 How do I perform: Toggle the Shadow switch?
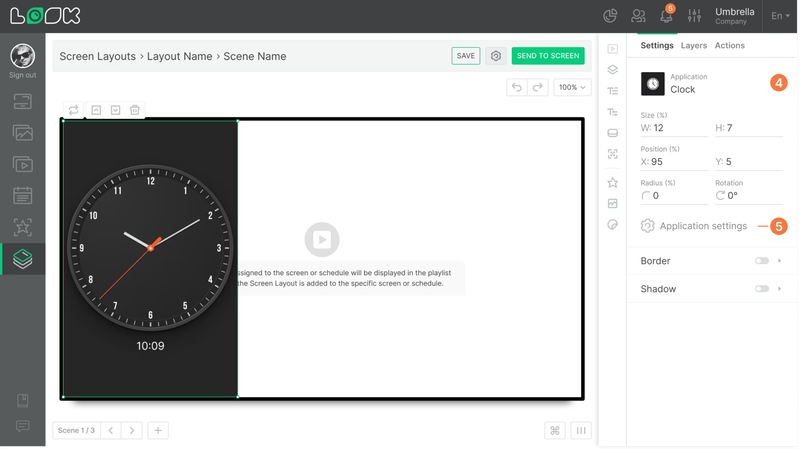click(x=763, y=290)
